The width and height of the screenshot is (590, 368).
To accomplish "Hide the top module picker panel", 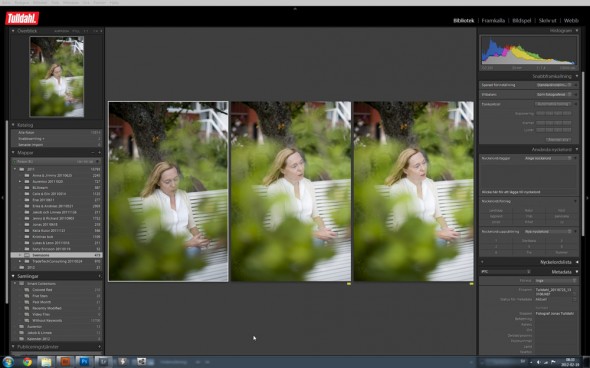I will pos(295,8).
